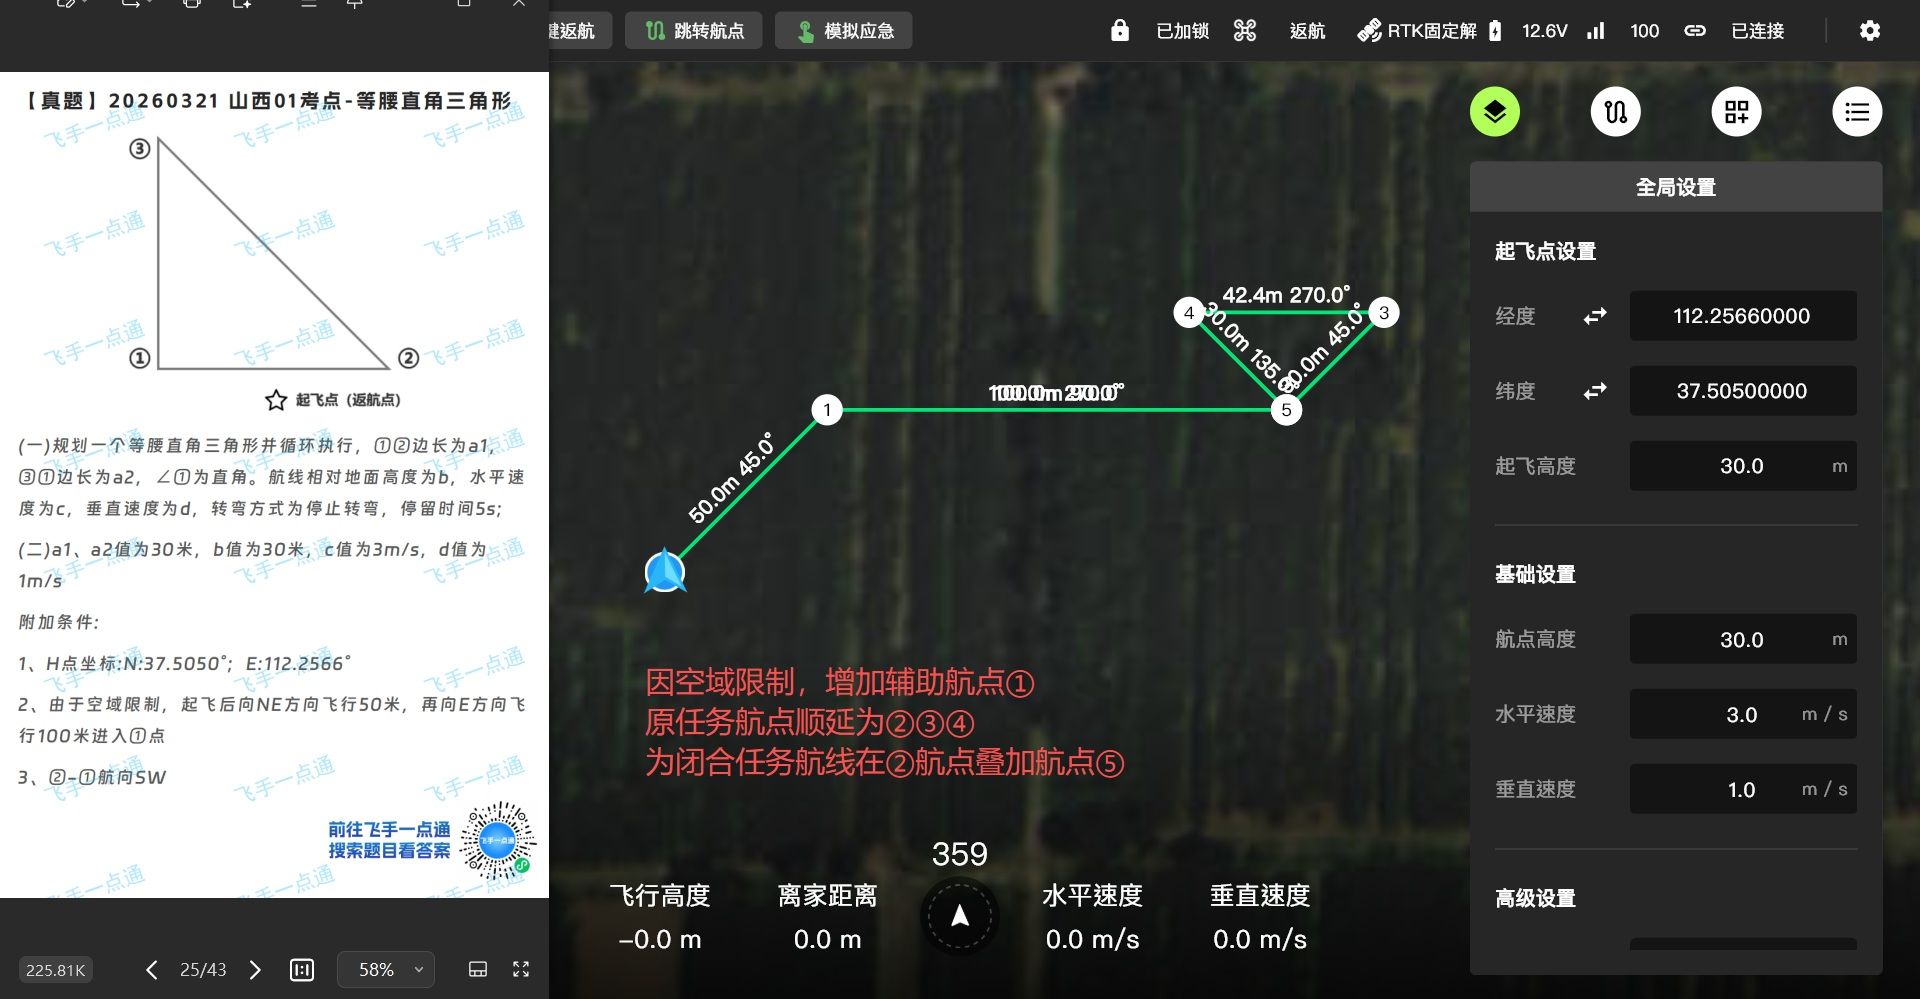Open the 58% zoom dropdown

tap(386, 969)
